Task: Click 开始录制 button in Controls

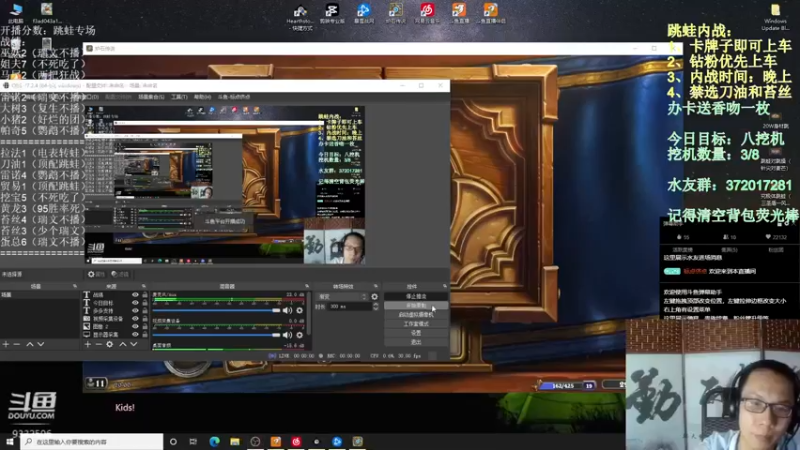Action: (416, 306)
